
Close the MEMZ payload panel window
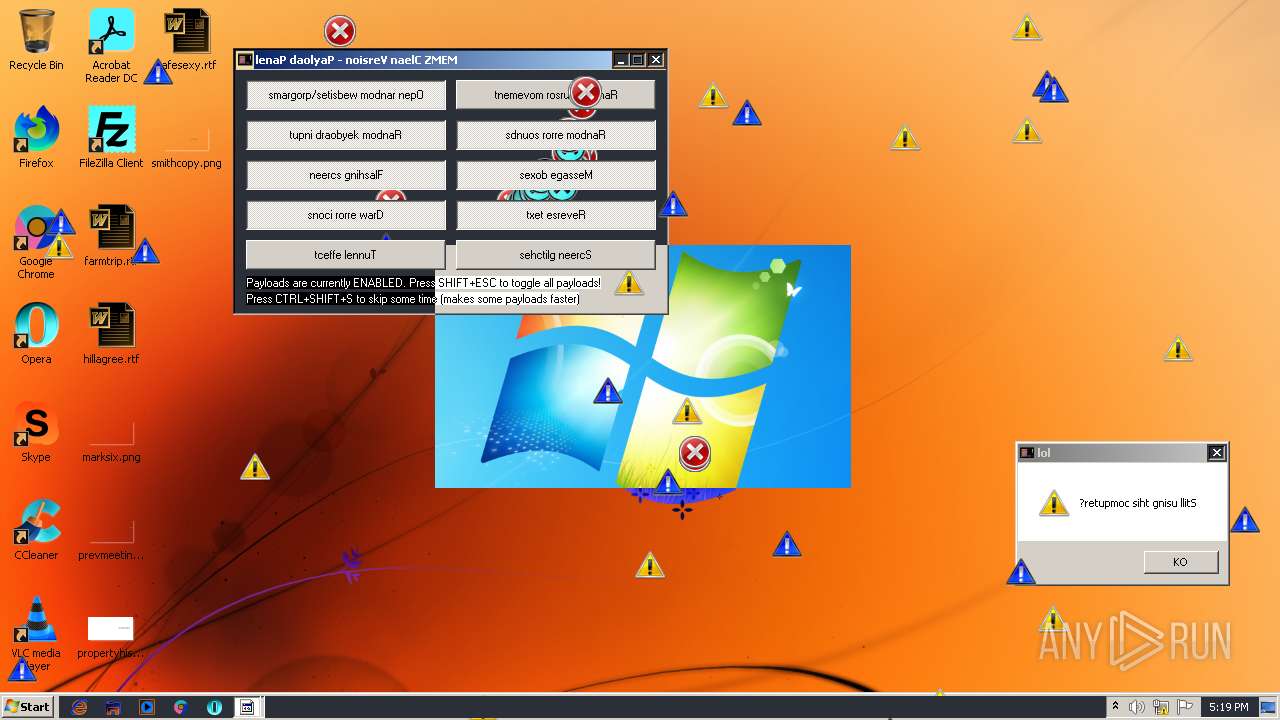click(x=656, y=60)
